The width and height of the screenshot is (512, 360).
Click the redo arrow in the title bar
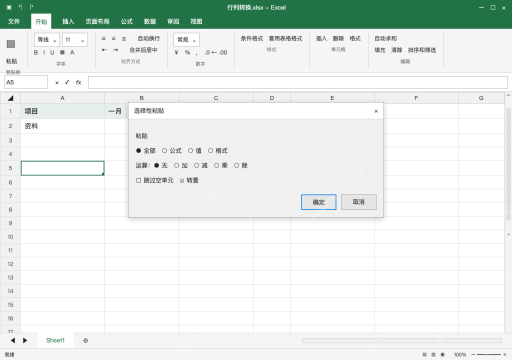[31, 7]
